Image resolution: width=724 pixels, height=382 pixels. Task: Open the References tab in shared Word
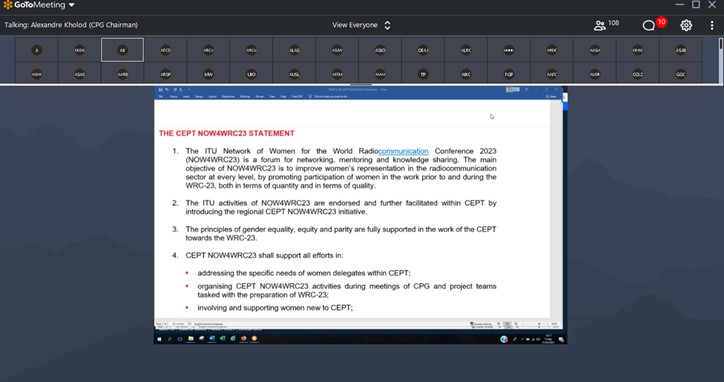point(228,97)
